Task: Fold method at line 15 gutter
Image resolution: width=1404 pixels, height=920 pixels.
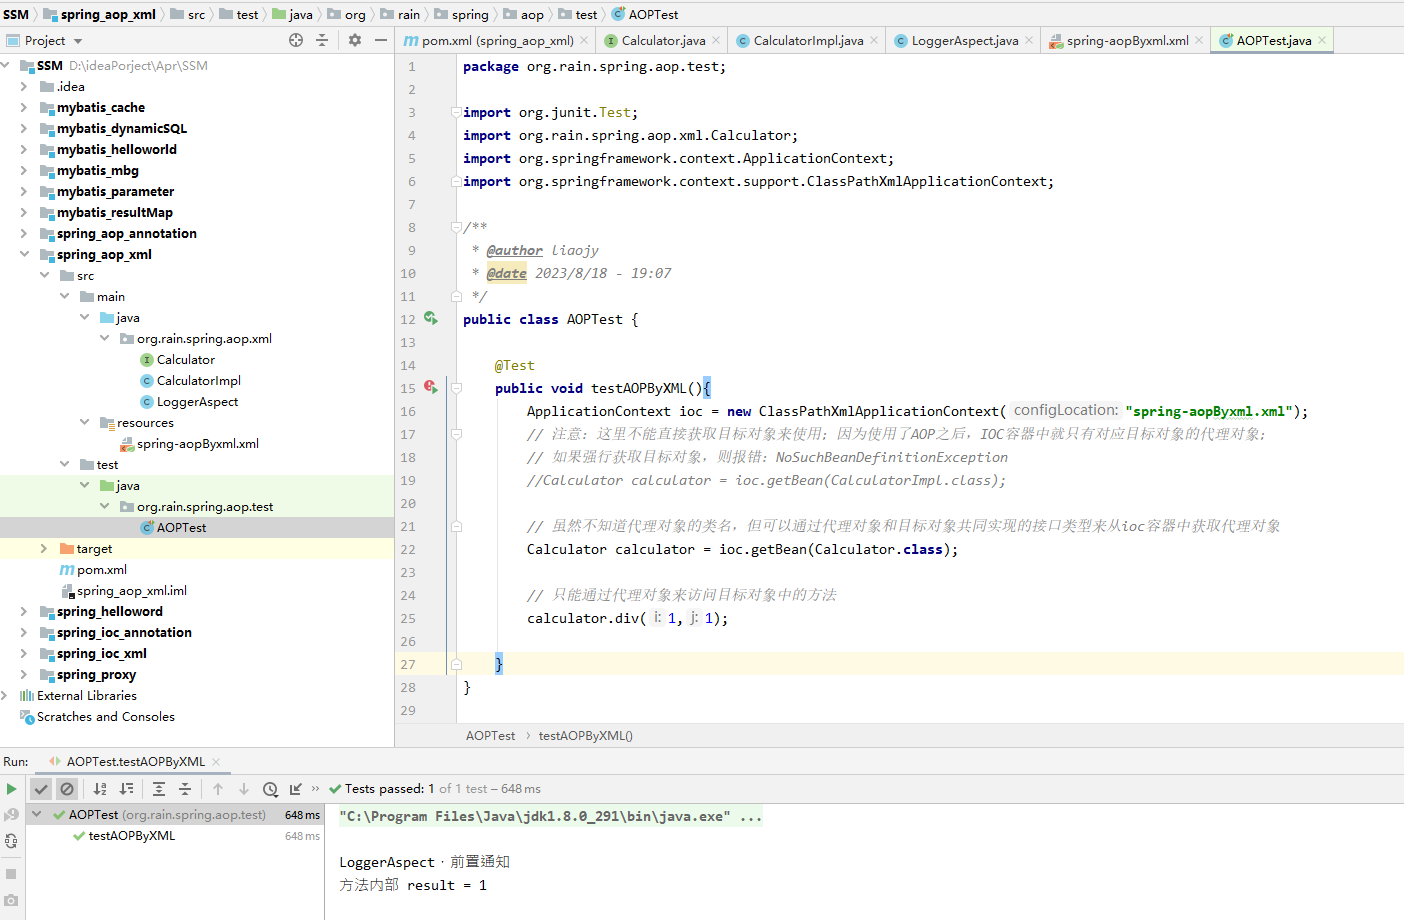Action: pos(456,388)
